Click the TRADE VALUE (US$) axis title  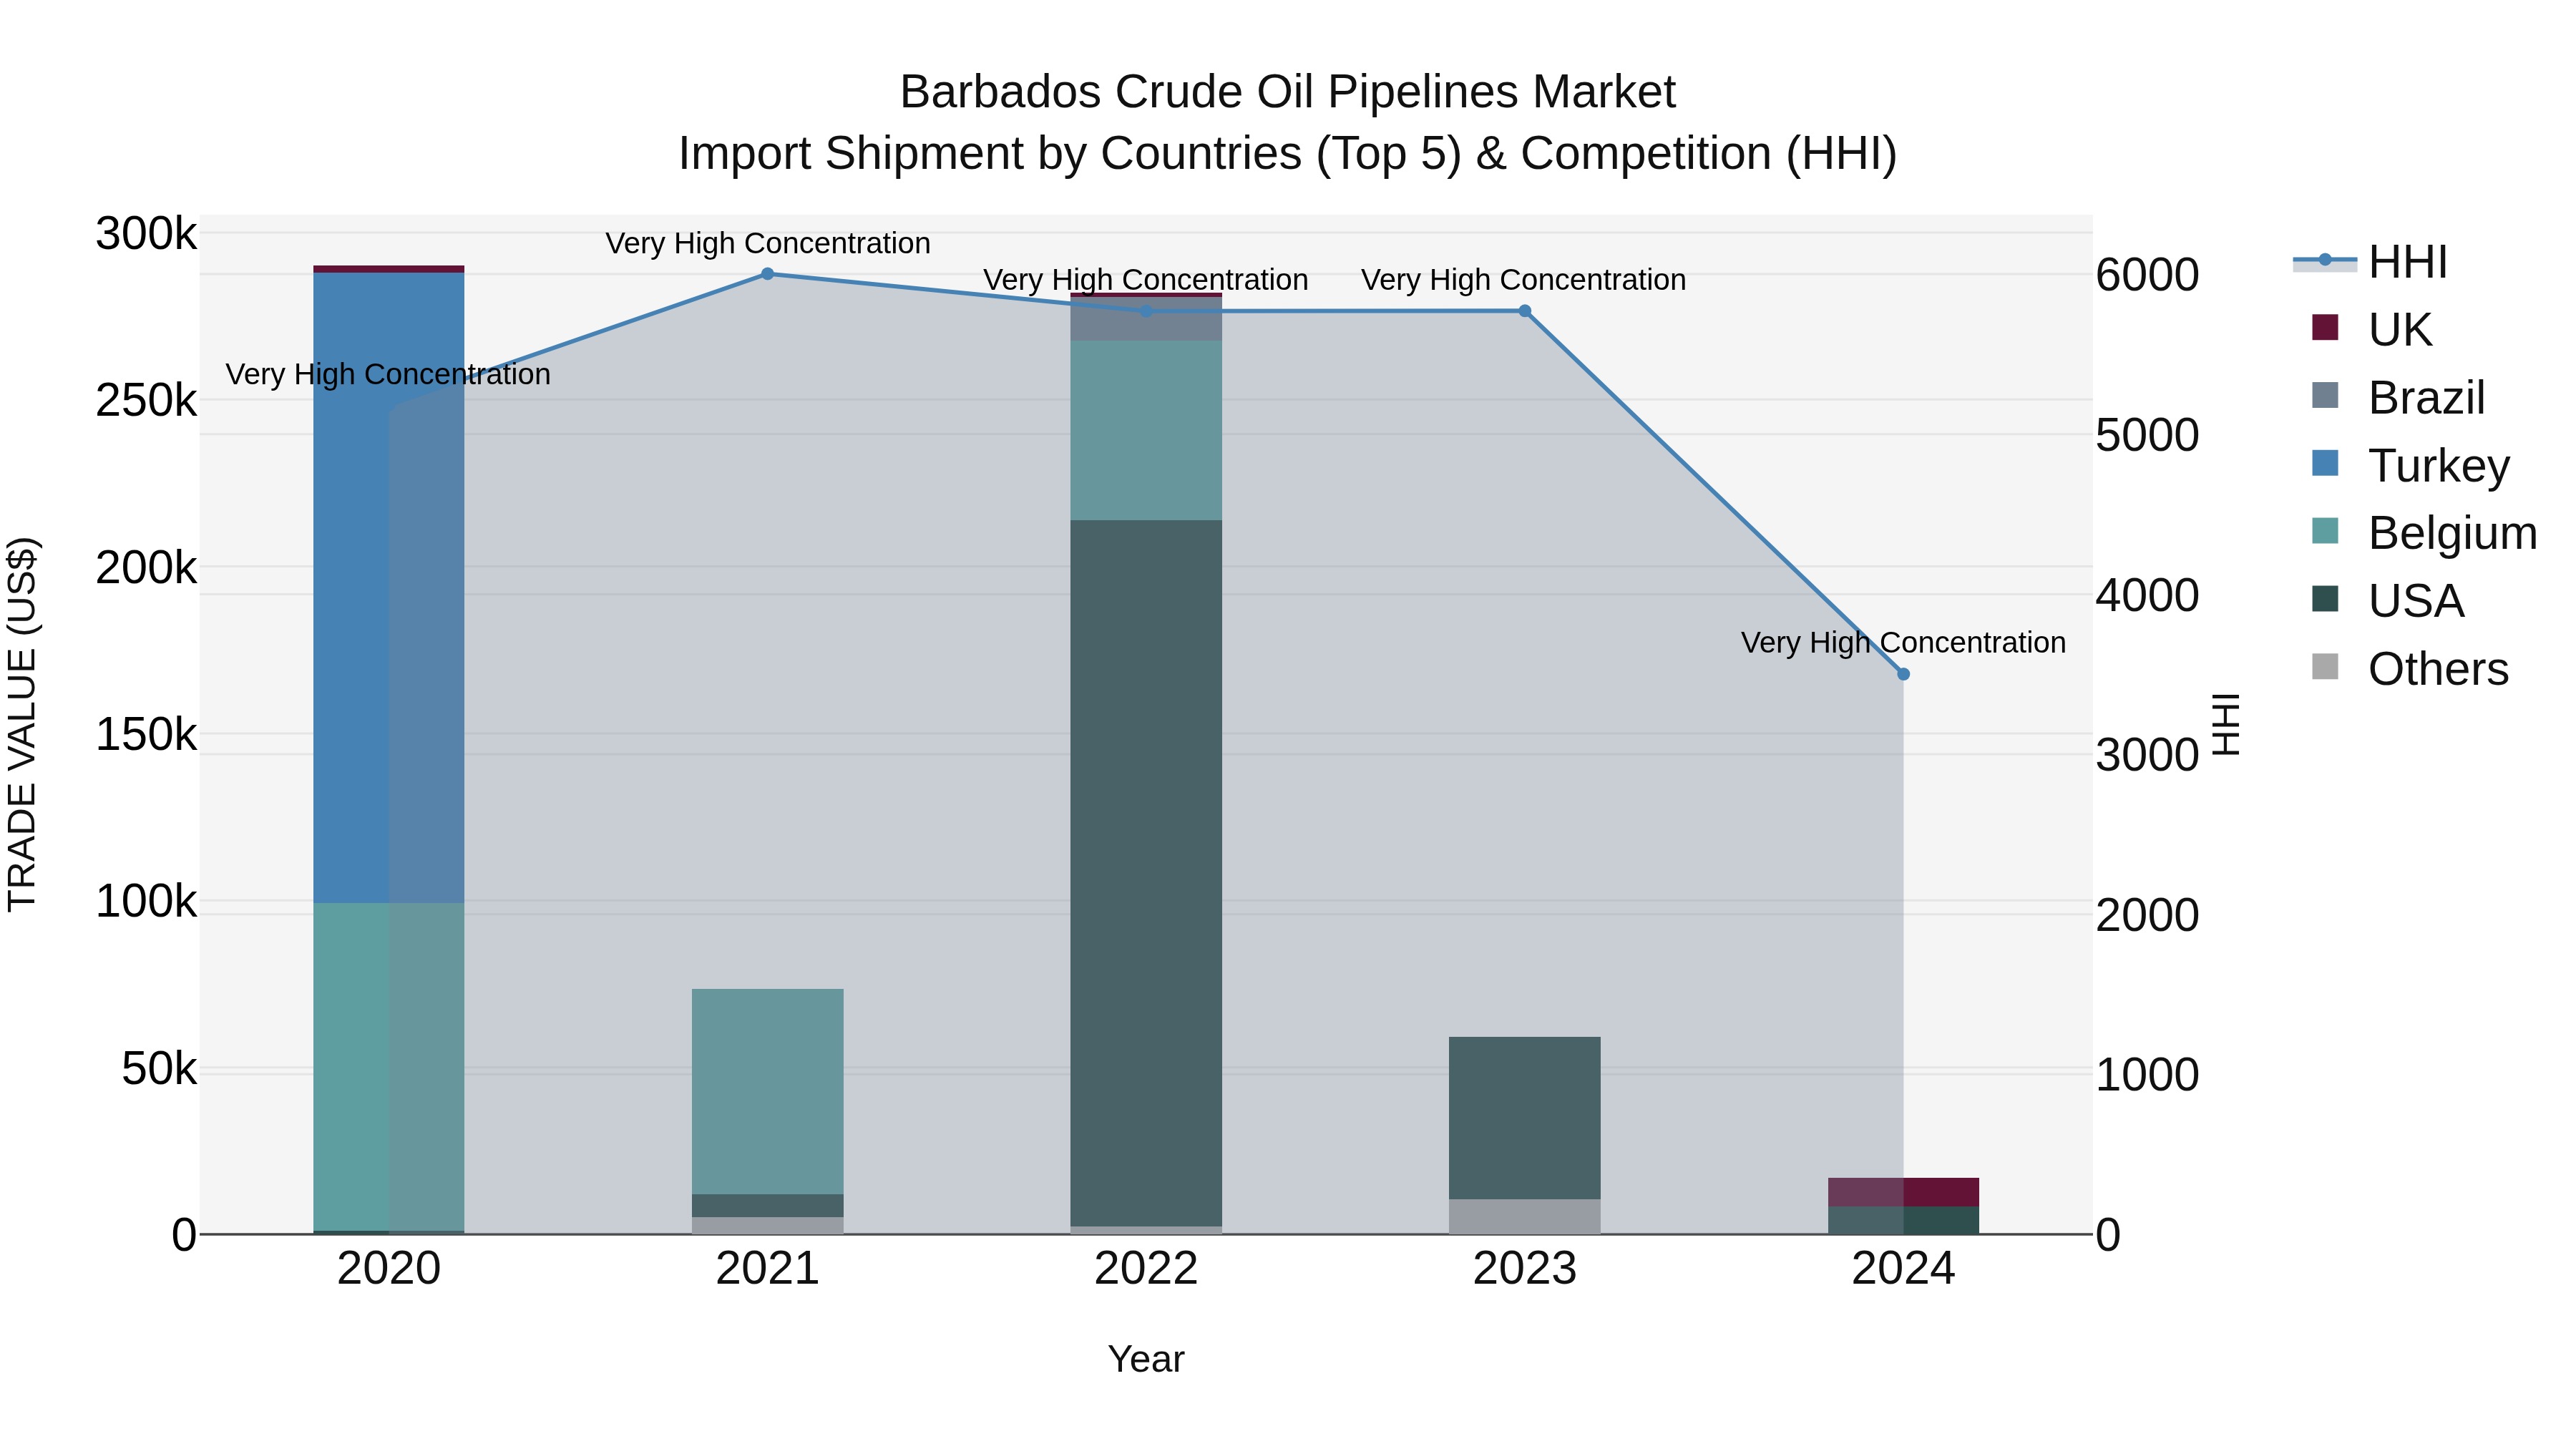click(x=22, y=724)
